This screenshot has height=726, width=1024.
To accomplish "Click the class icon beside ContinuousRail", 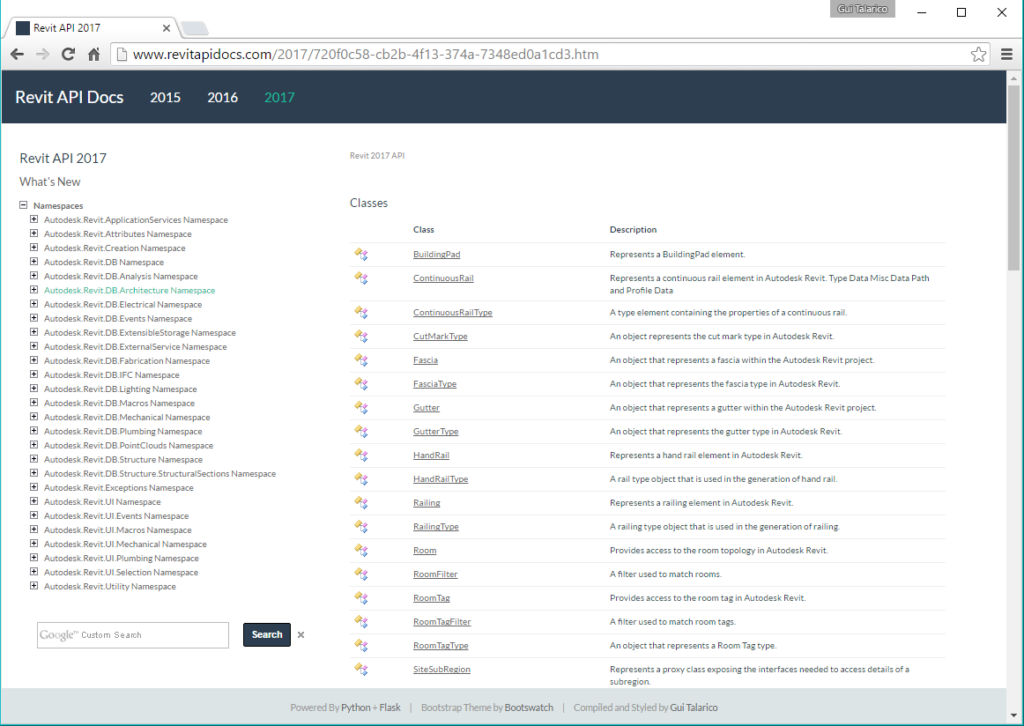I will pyautogui.click(x=361, y=278).
